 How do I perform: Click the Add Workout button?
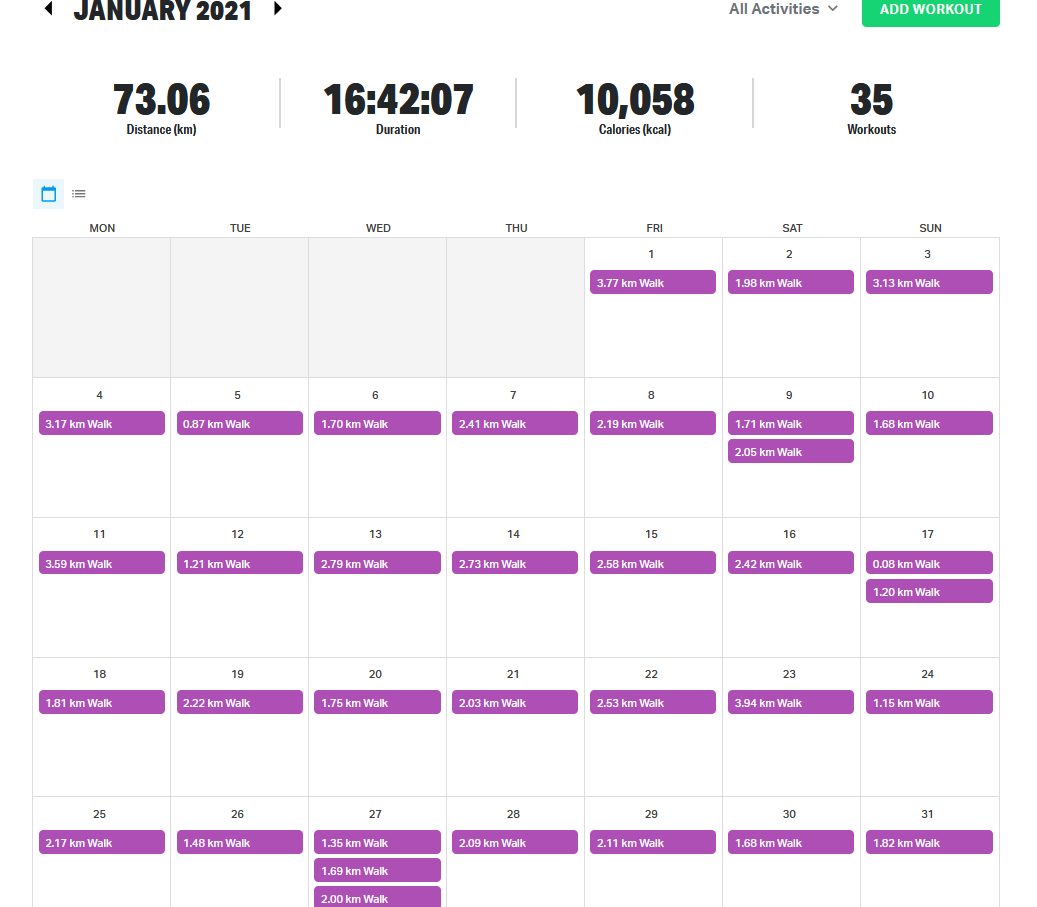(x=930, y=10)
